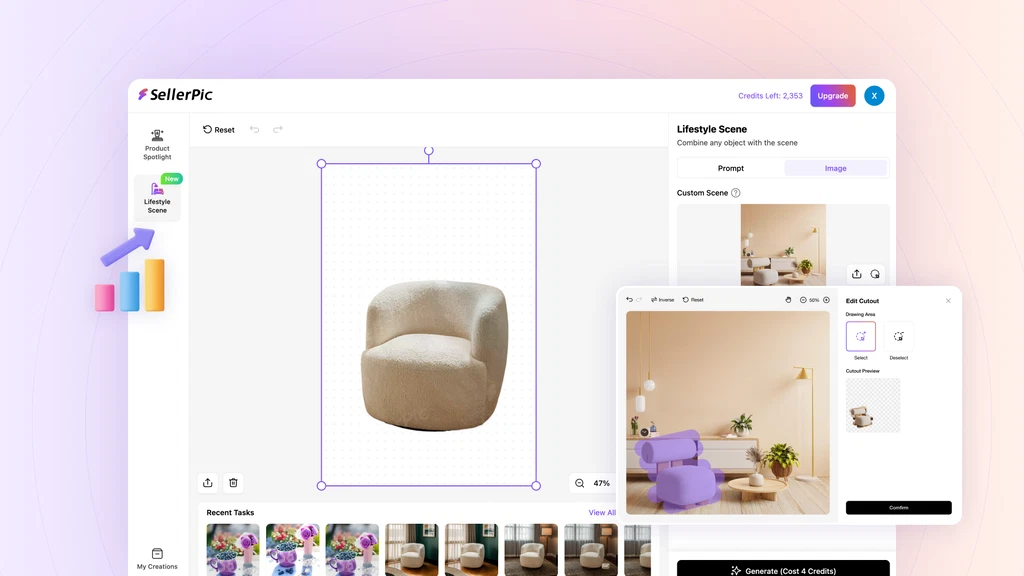The height and width of the screenshot is (576, 1024).
Task: Open the upload icon on Custom Scene image
Action: pyautogui.click(x=856, y=273)
